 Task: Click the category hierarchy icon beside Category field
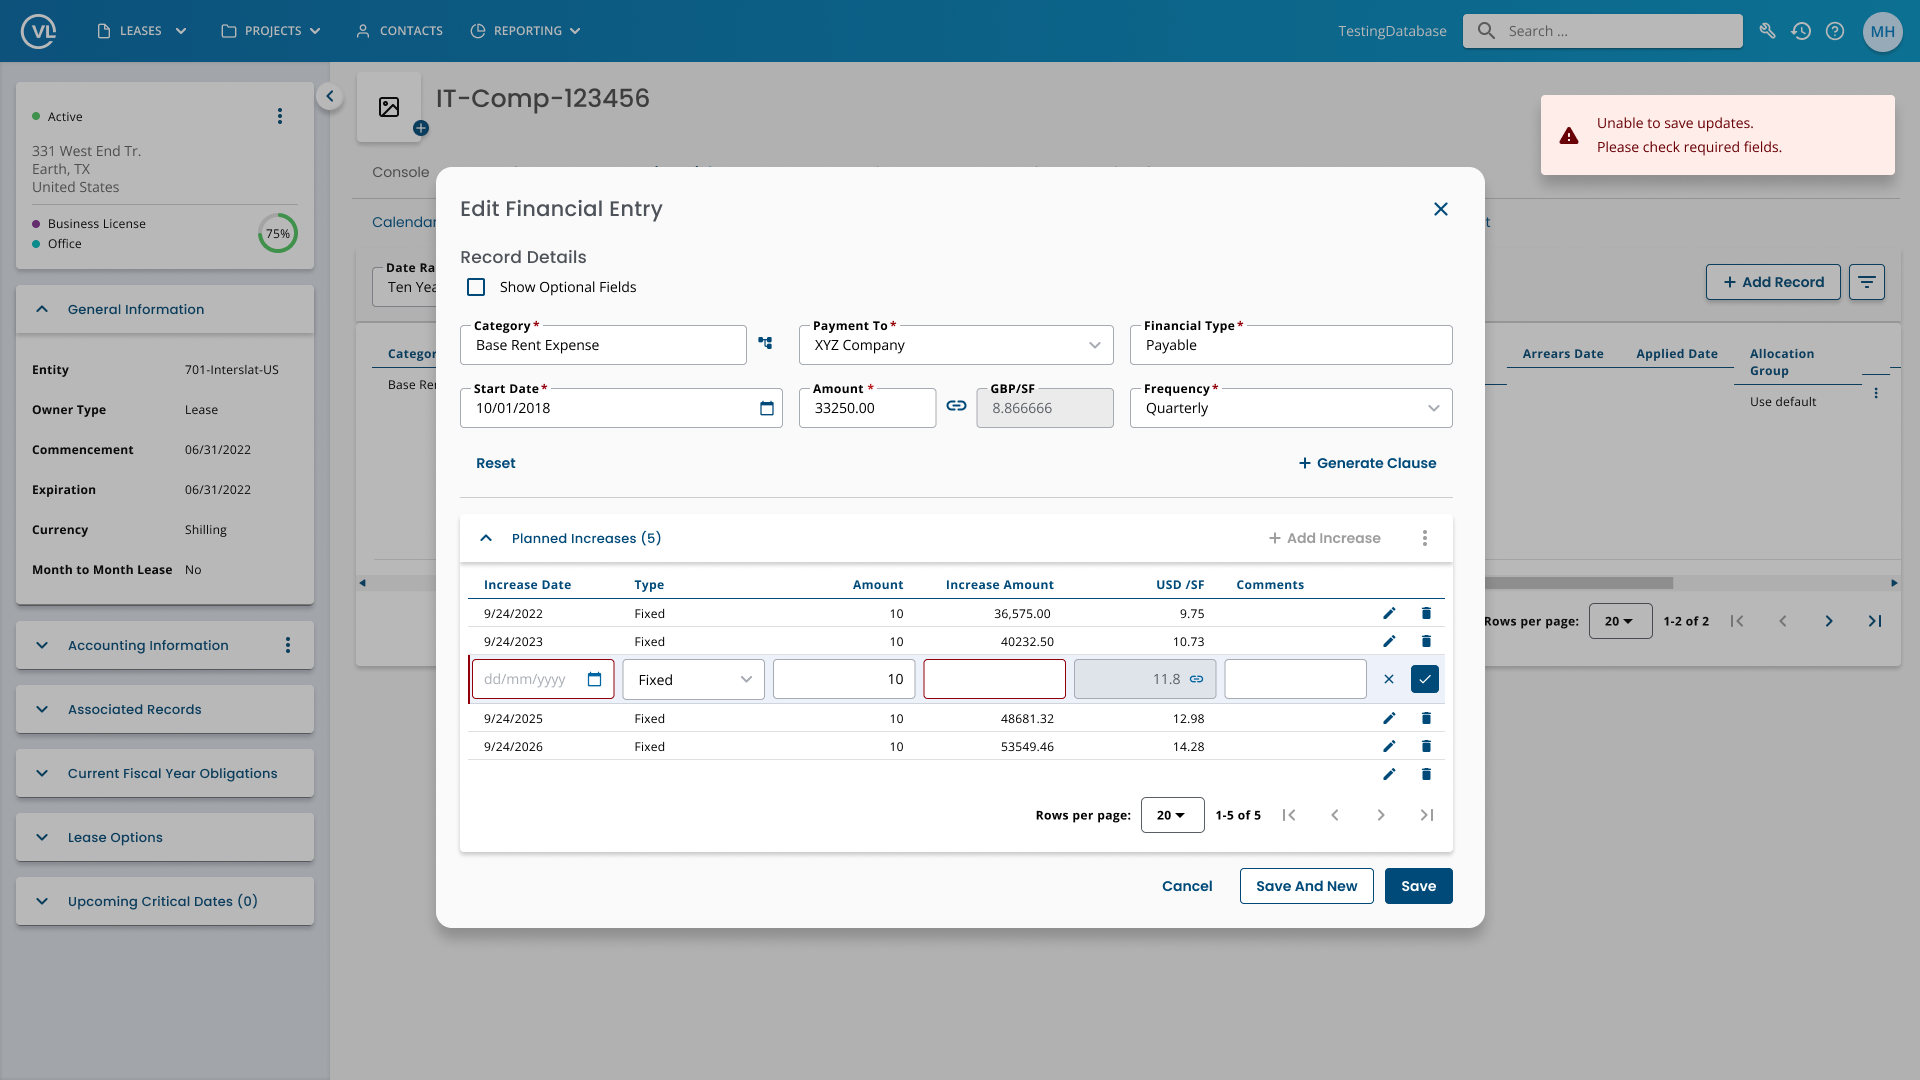(765, 343)
